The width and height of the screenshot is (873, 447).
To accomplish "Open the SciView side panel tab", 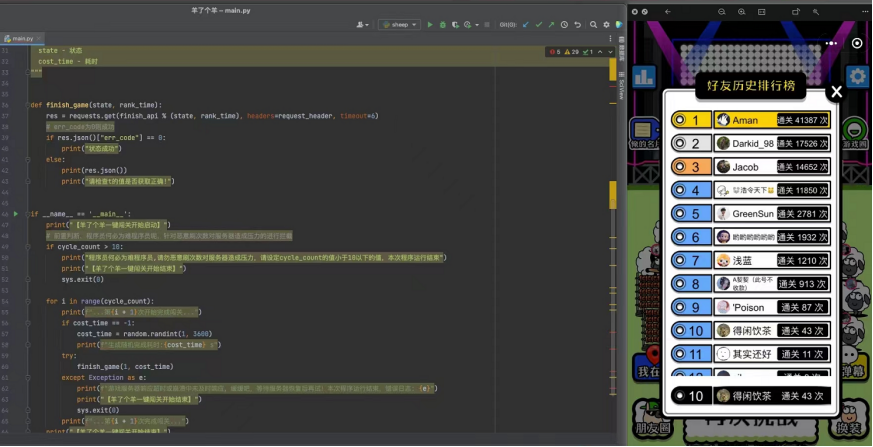I will click(x=620, y=88).
